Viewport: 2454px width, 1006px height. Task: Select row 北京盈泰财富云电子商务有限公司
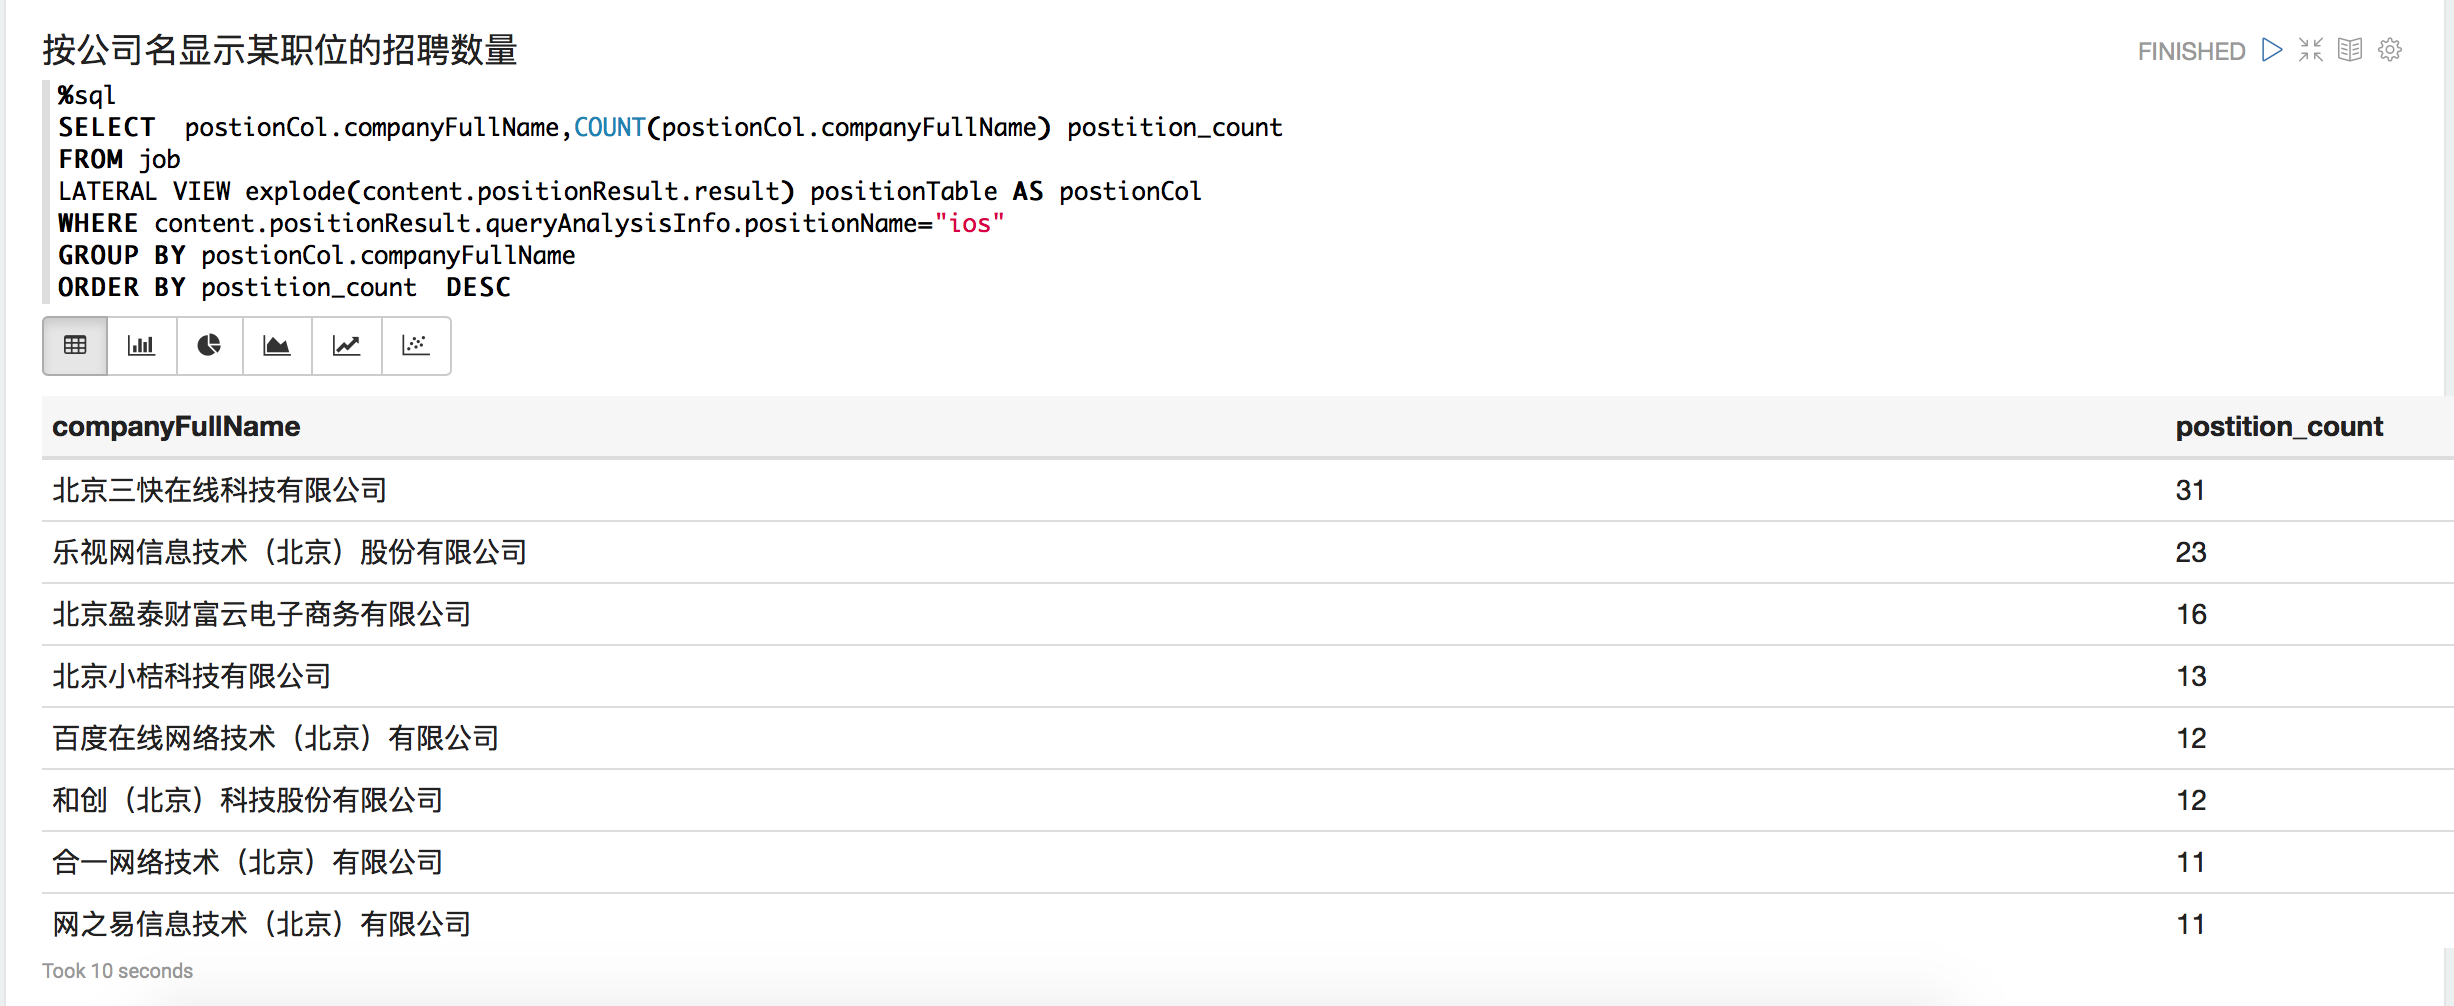(1246, 614)
